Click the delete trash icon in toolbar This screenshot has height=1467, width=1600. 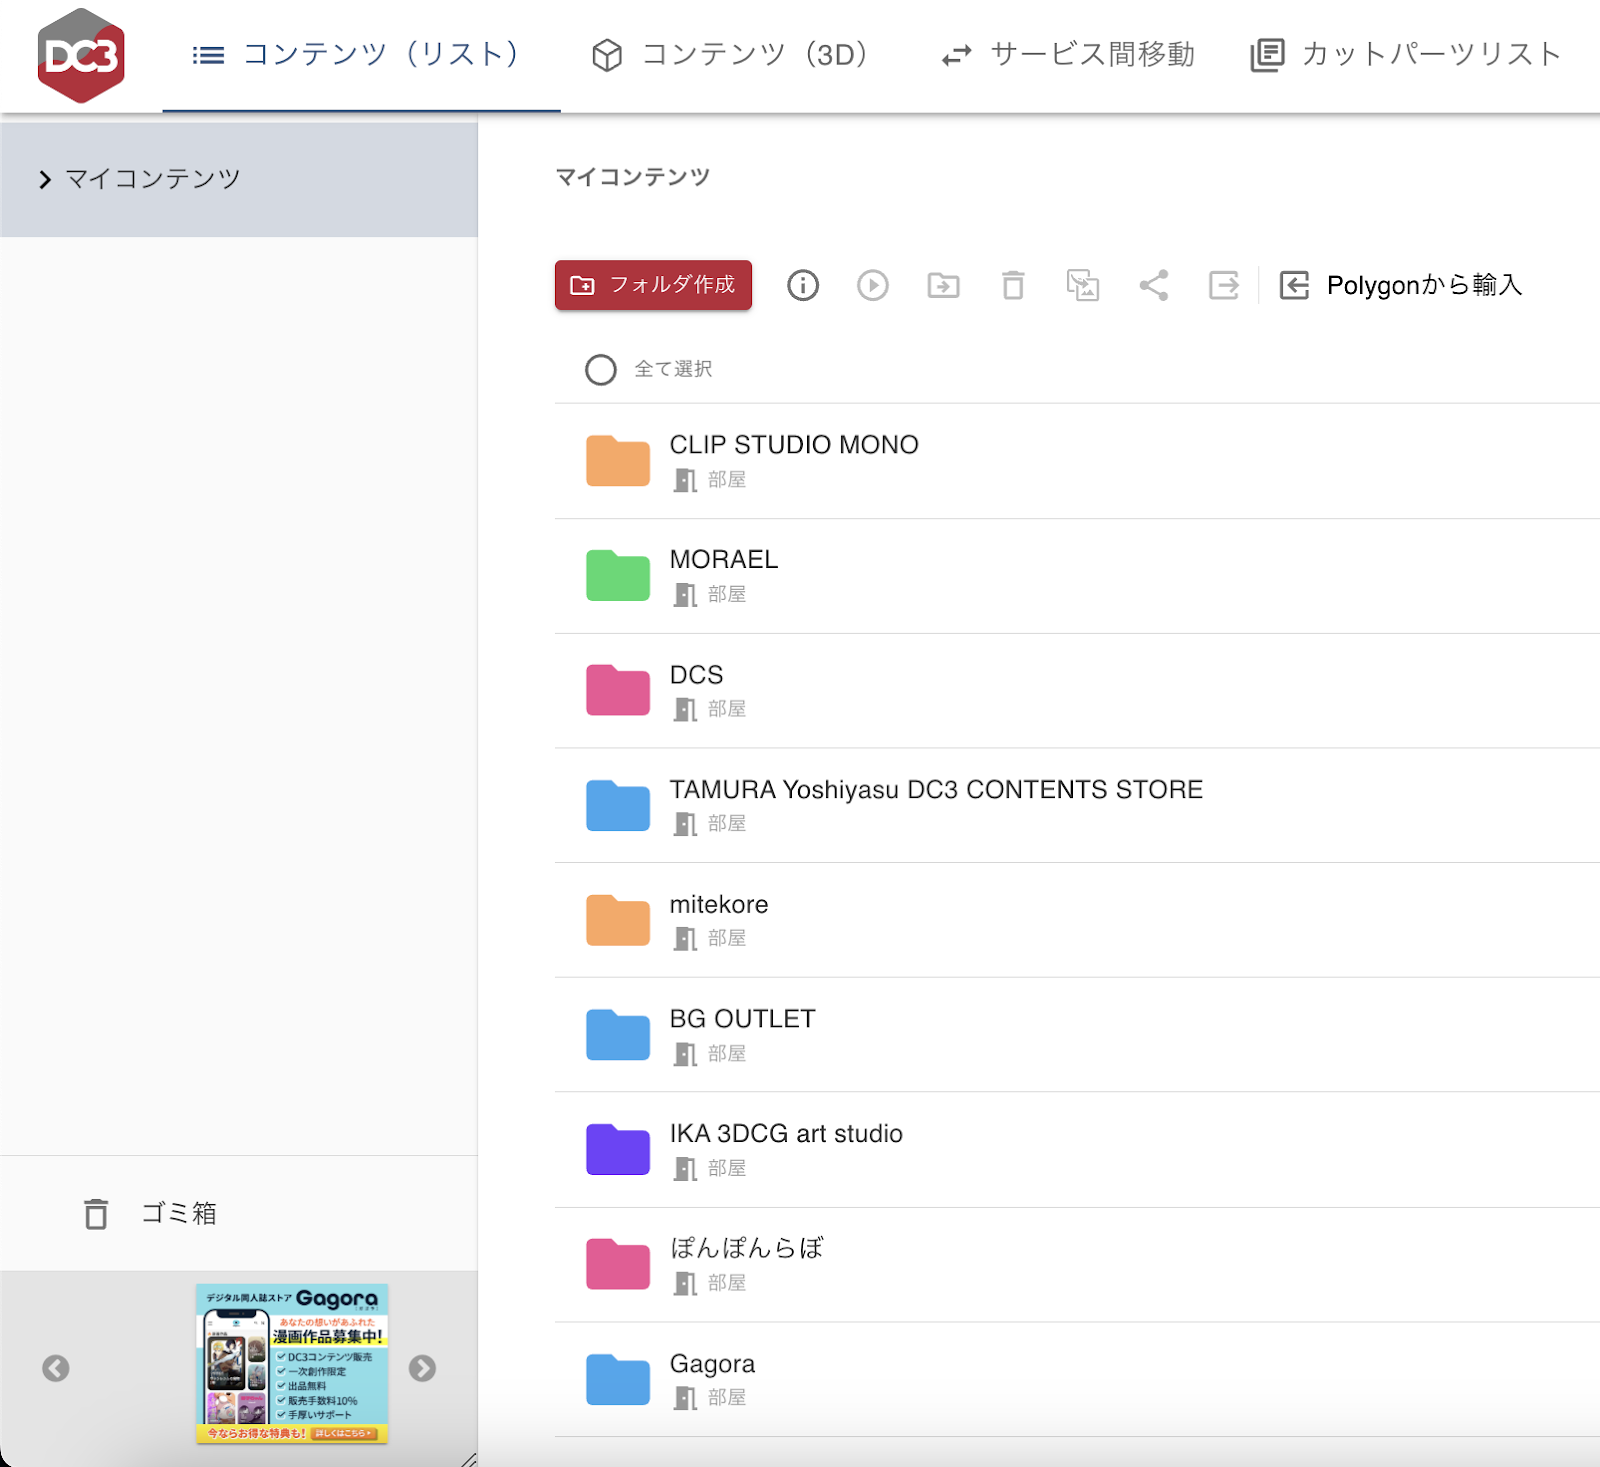click(1013, 285)
